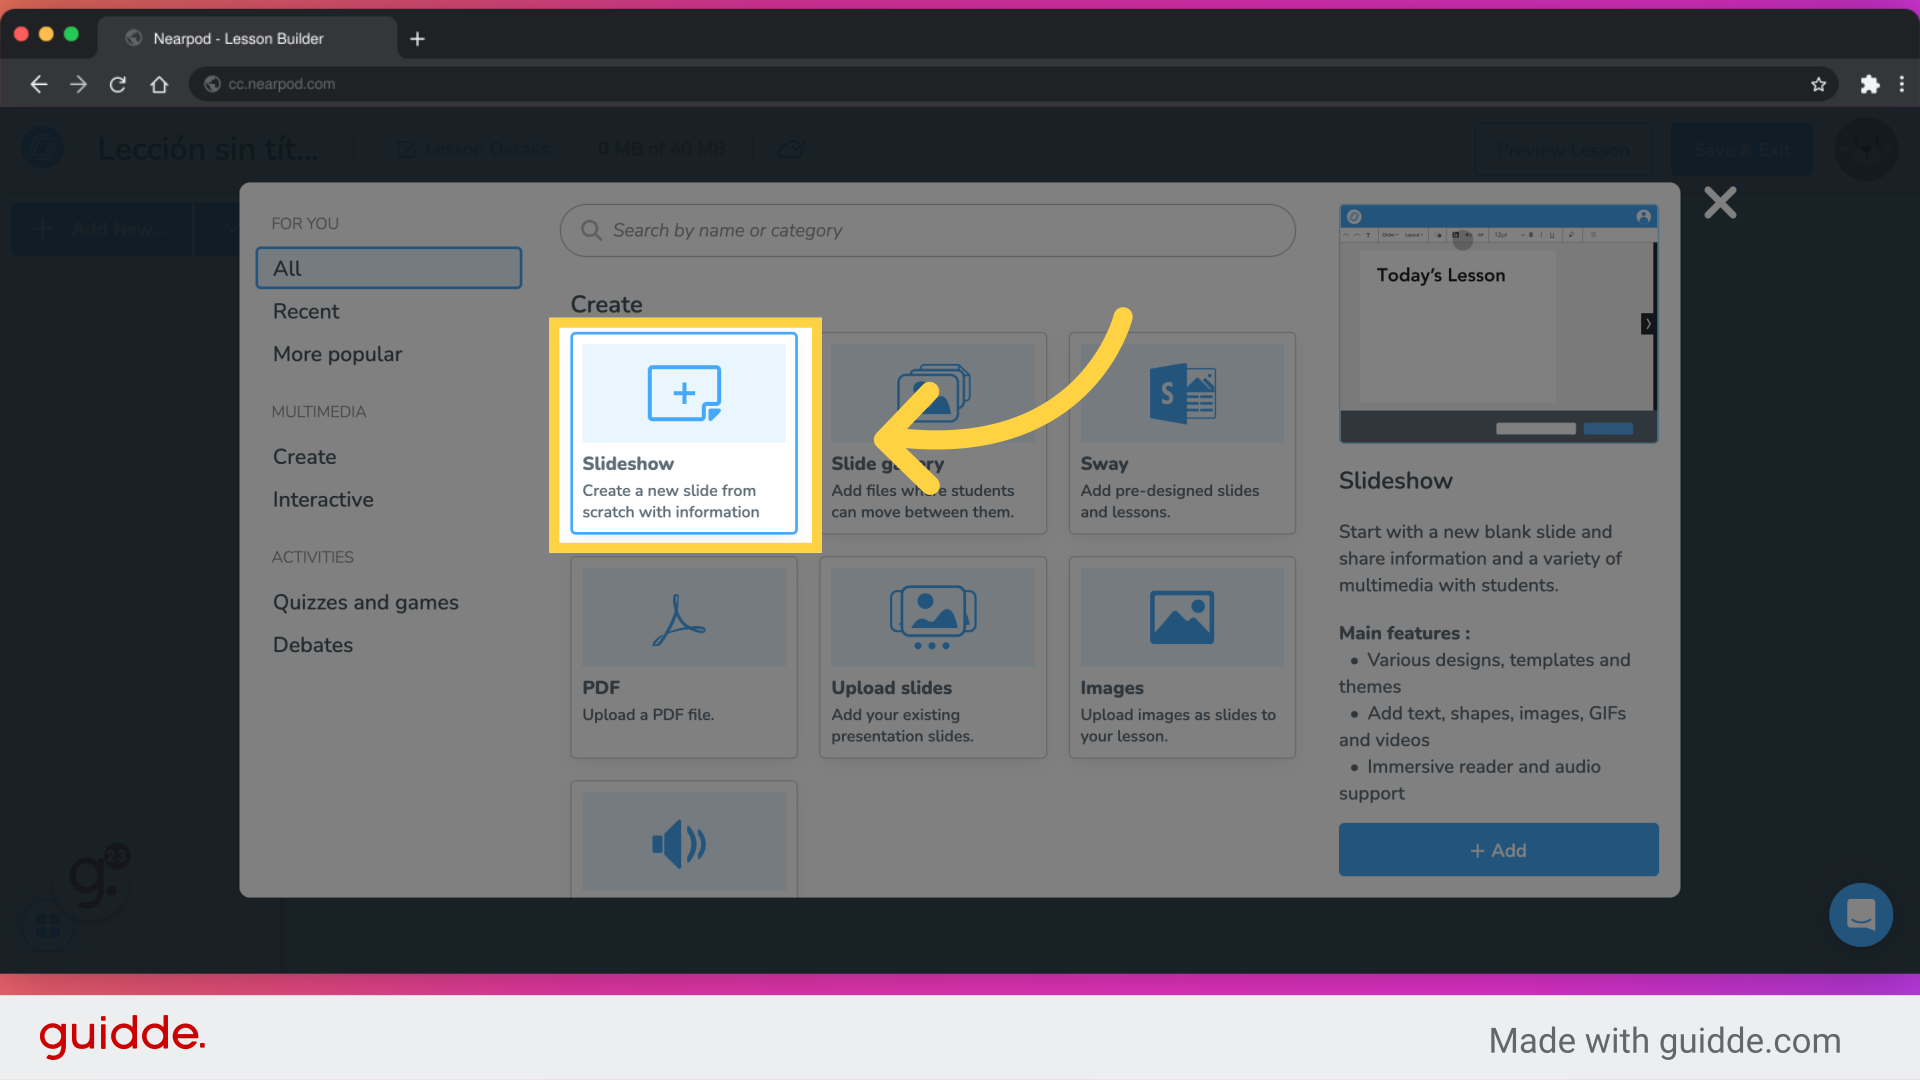This screenshot has height=1080, width=1920.
Task: Bookmark the page with the star icon
Action: pos(1819,84)
